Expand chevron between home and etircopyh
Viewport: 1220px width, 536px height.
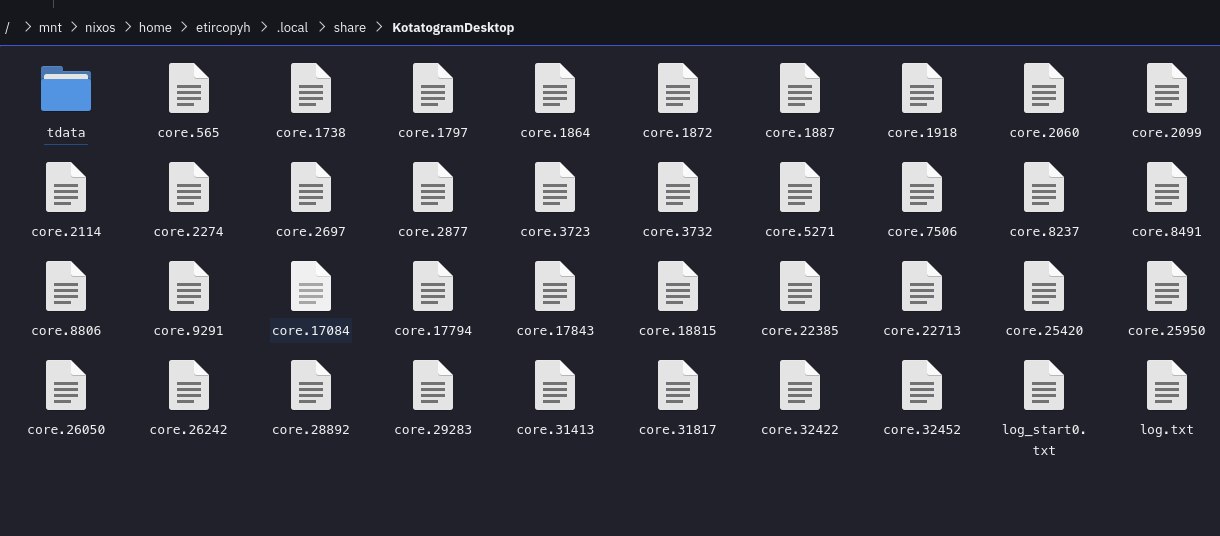click(182, 28)
